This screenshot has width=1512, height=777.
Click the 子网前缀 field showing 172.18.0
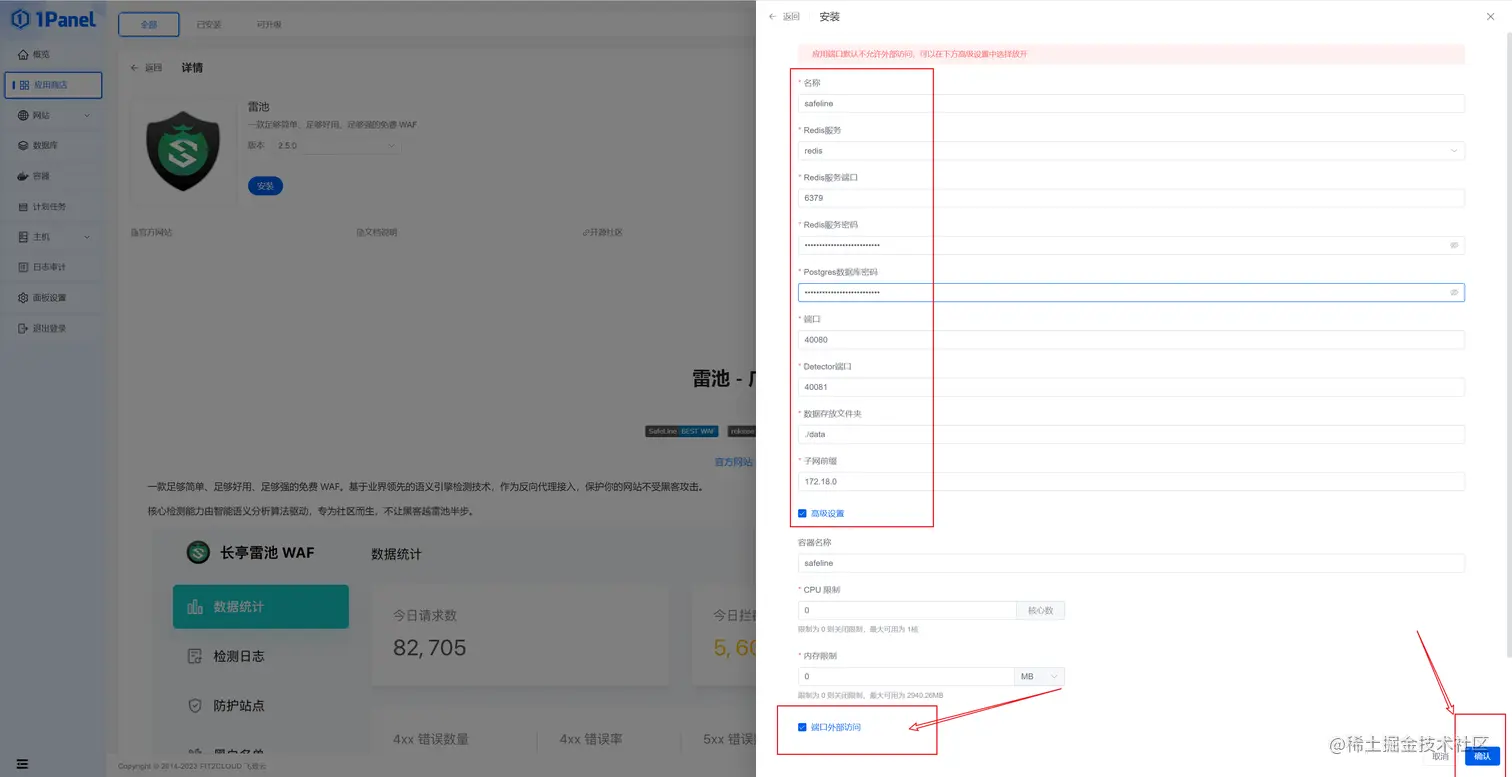[x=1131, y=481]
